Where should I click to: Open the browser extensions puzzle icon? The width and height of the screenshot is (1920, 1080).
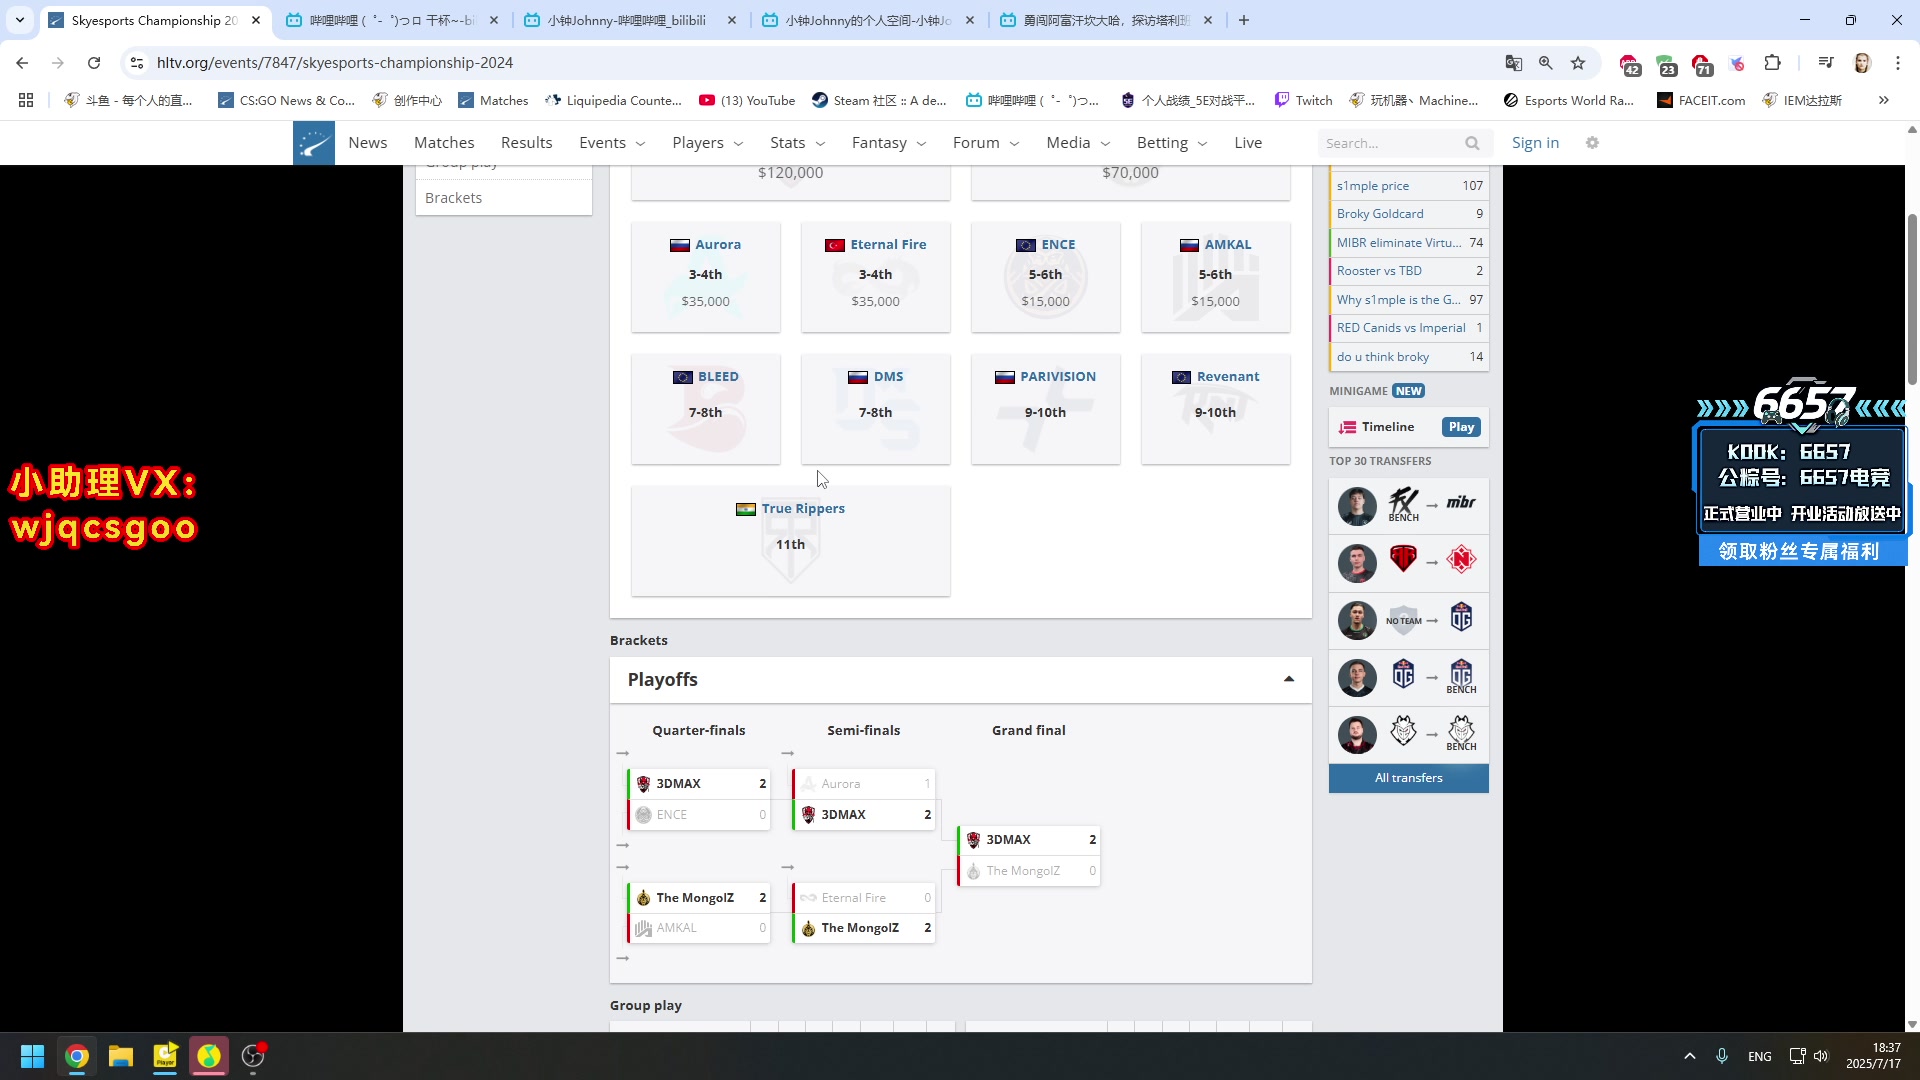[1772, 63]
